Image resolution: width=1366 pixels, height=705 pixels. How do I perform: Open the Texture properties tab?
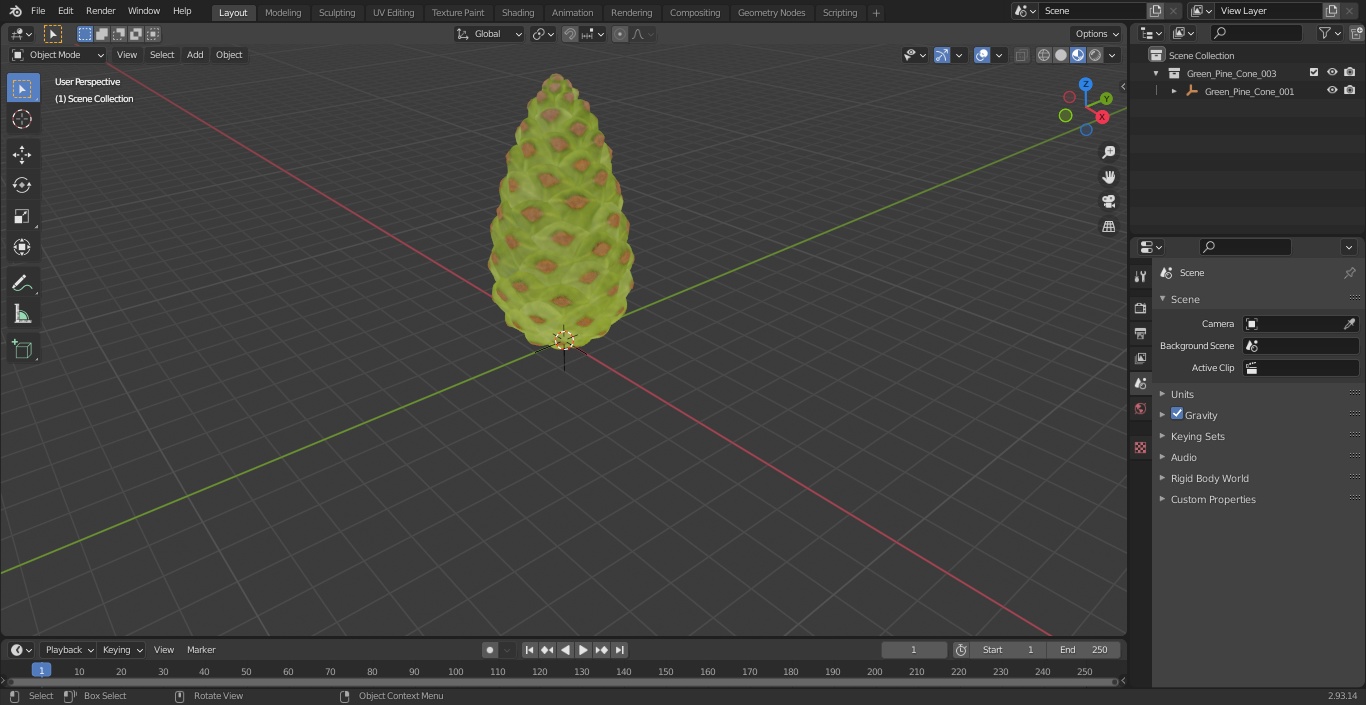pyautogui.click(x=1140, y=447)
